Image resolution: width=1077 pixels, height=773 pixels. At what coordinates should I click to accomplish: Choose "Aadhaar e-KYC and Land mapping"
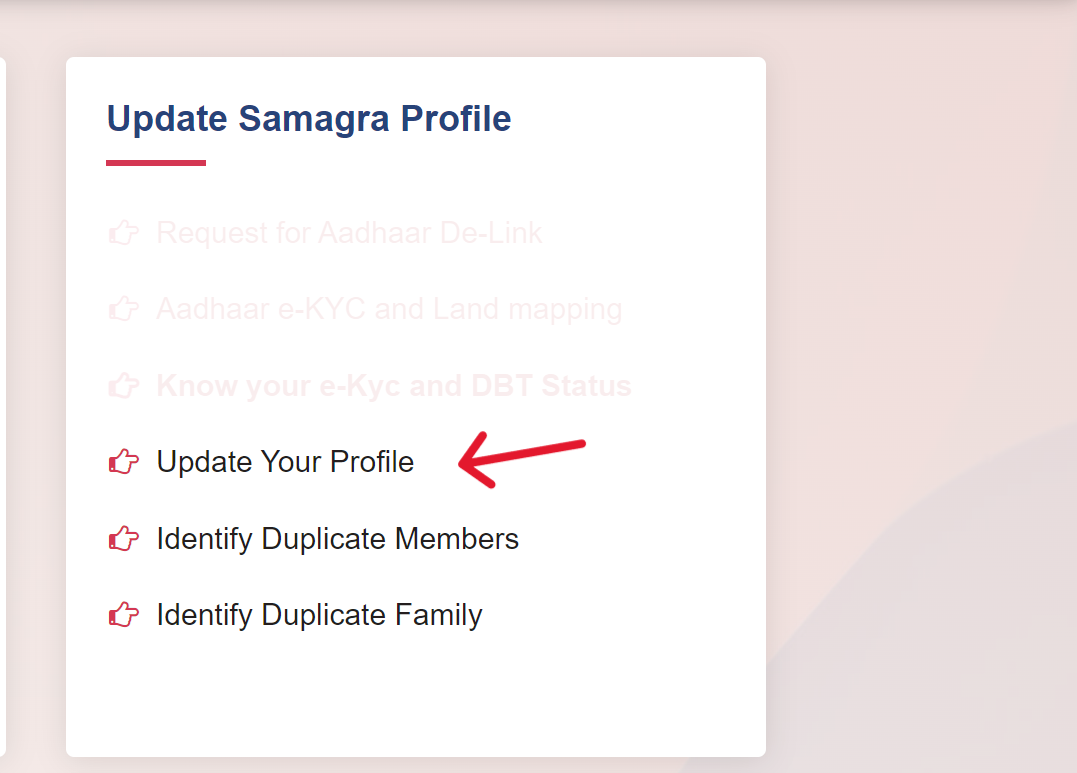pyautogui.click(x=388, y=309)
